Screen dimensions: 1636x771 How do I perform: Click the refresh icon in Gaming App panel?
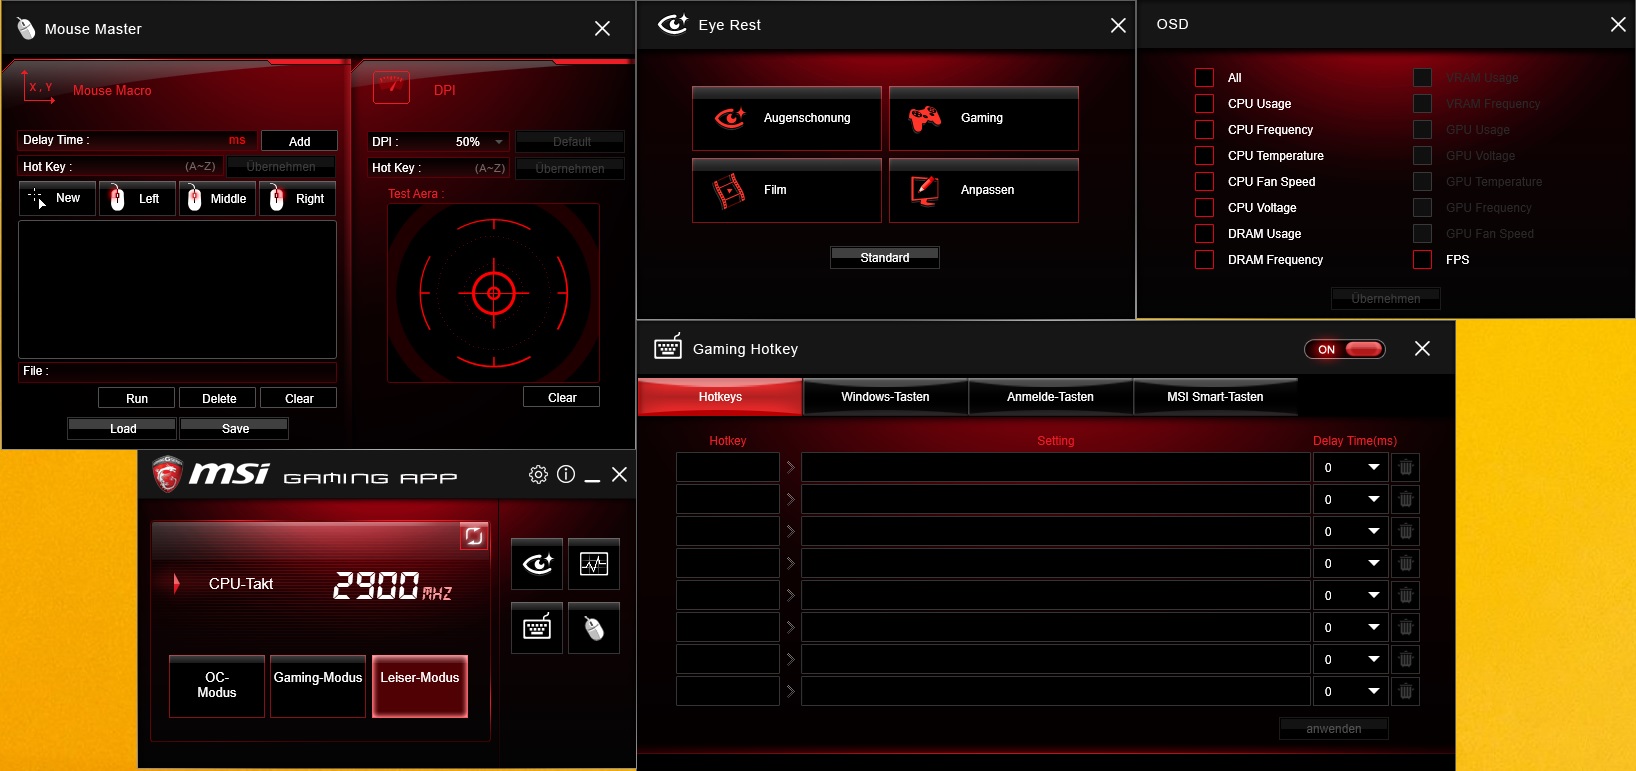(x=474, y=536)
